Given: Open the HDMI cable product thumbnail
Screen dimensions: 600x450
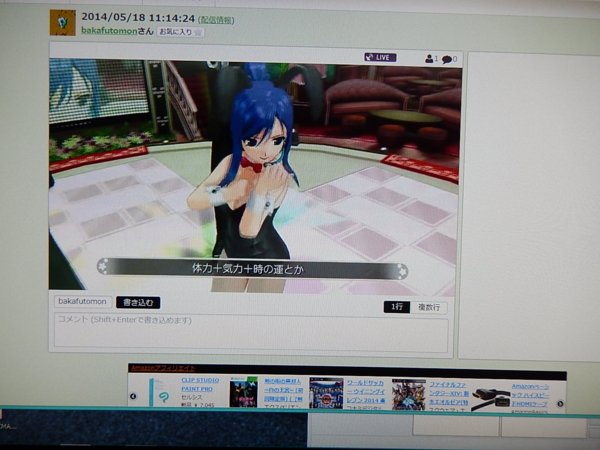Looking at the screenshot, I should [x=491, y=399].
